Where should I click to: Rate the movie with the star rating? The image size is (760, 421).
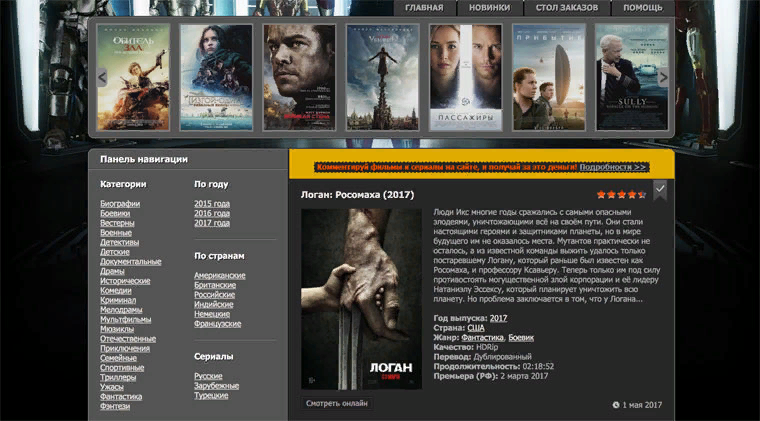(621, 195)
